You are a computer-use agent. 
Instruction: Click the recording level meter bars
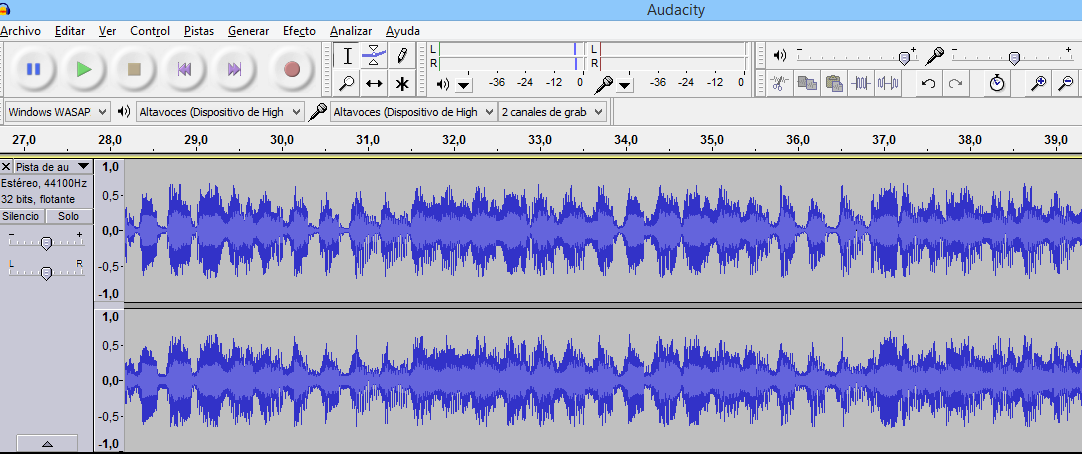(x=673, y=56)
